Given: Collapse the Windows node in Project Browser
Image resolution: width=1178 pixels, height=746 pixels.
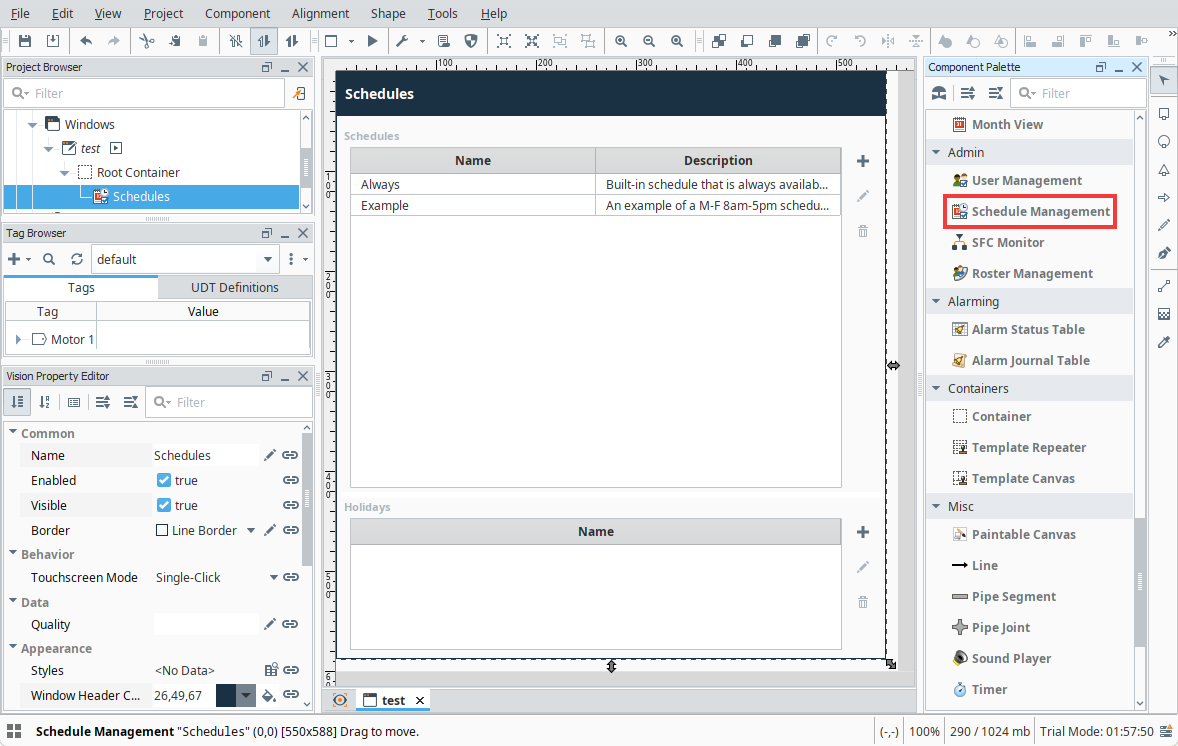Looking at the screenshot, I should coord(32,125).
